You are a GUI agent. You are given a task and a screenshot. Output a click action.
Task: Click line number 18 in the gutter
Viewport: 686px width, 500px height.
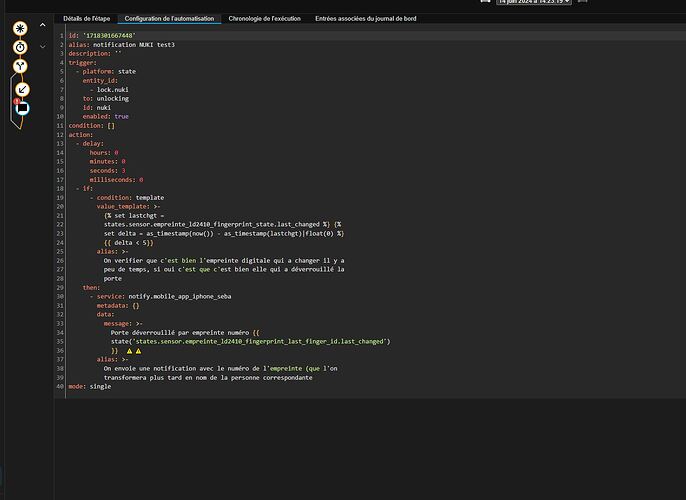[60, 189]
